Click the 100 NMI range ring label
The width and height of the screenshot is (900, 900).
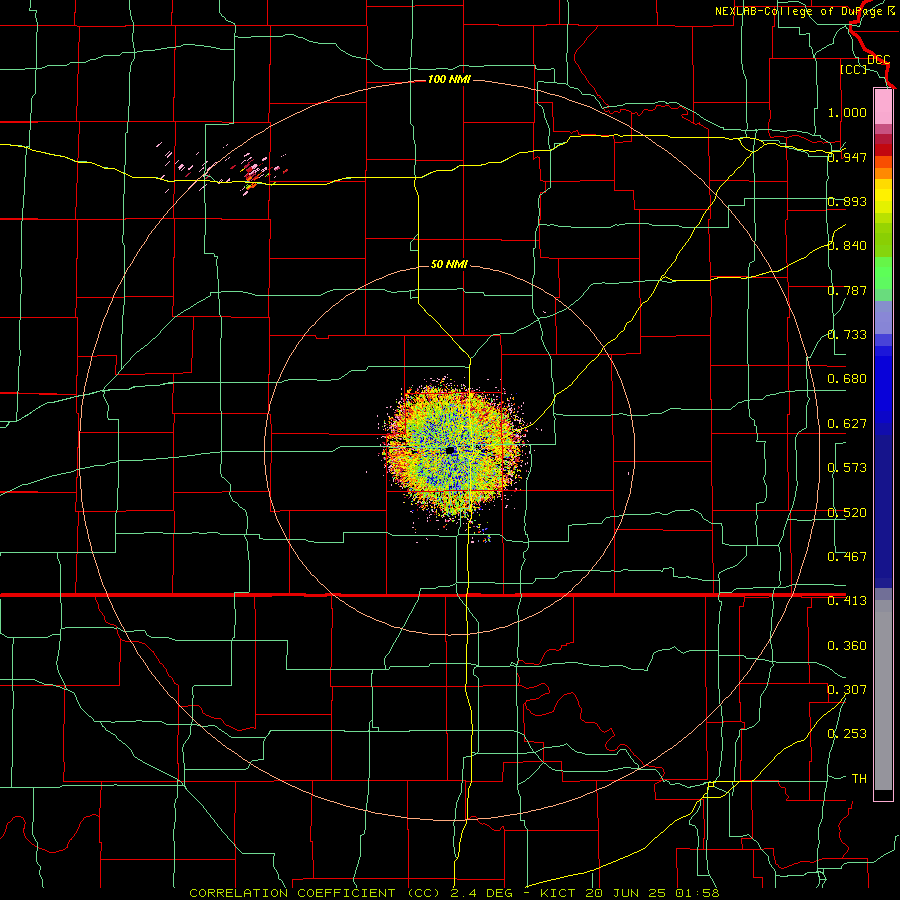(449, 79)
